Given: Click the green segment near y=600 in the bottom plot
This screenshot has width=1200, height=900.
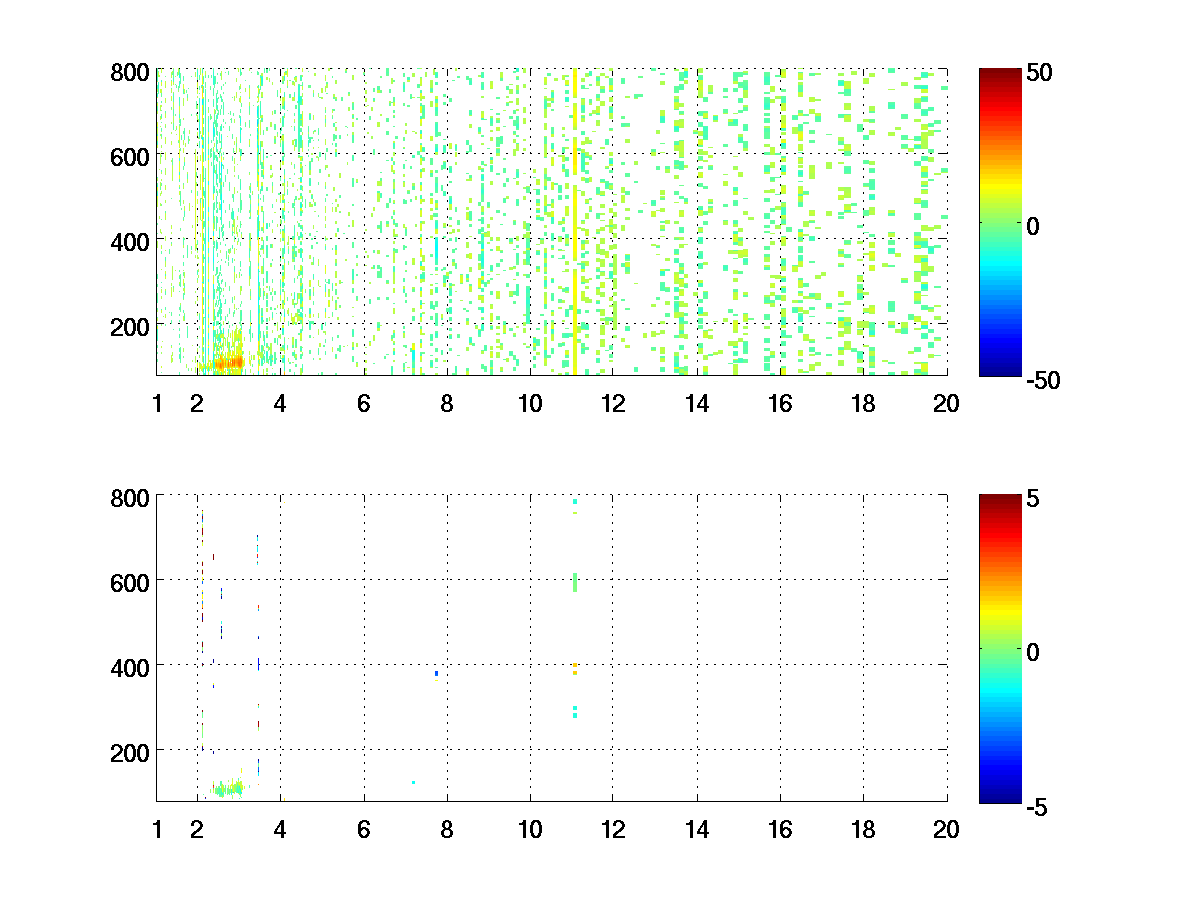Looking at the screenshot, I should coord(575,582).
